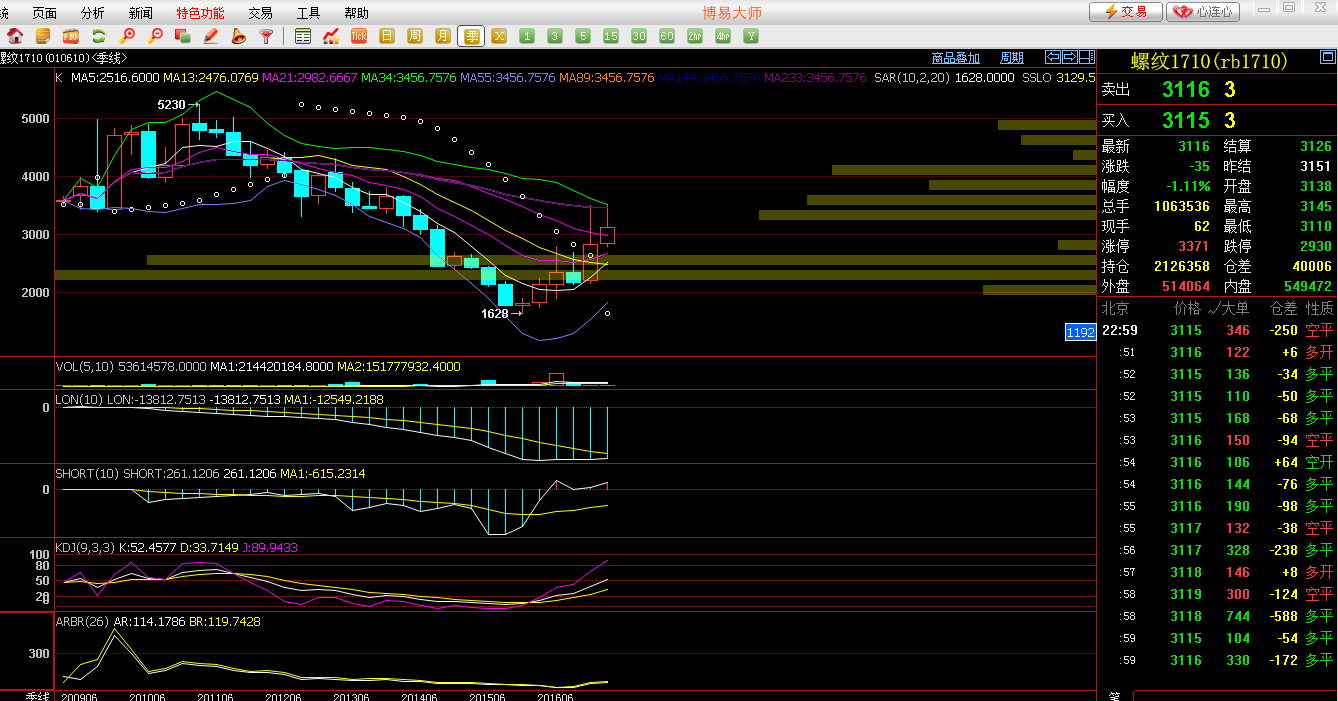Click the 仓差 column header
Screen dimensions: 1338x701
tap(1283, 309)
